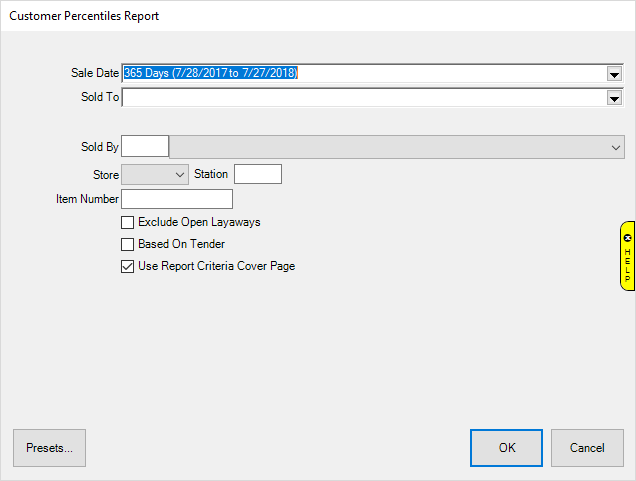The height and width of the screenshot is (481, 636).
Task: Click the small Sold By code box
Action: pos(145,147)
